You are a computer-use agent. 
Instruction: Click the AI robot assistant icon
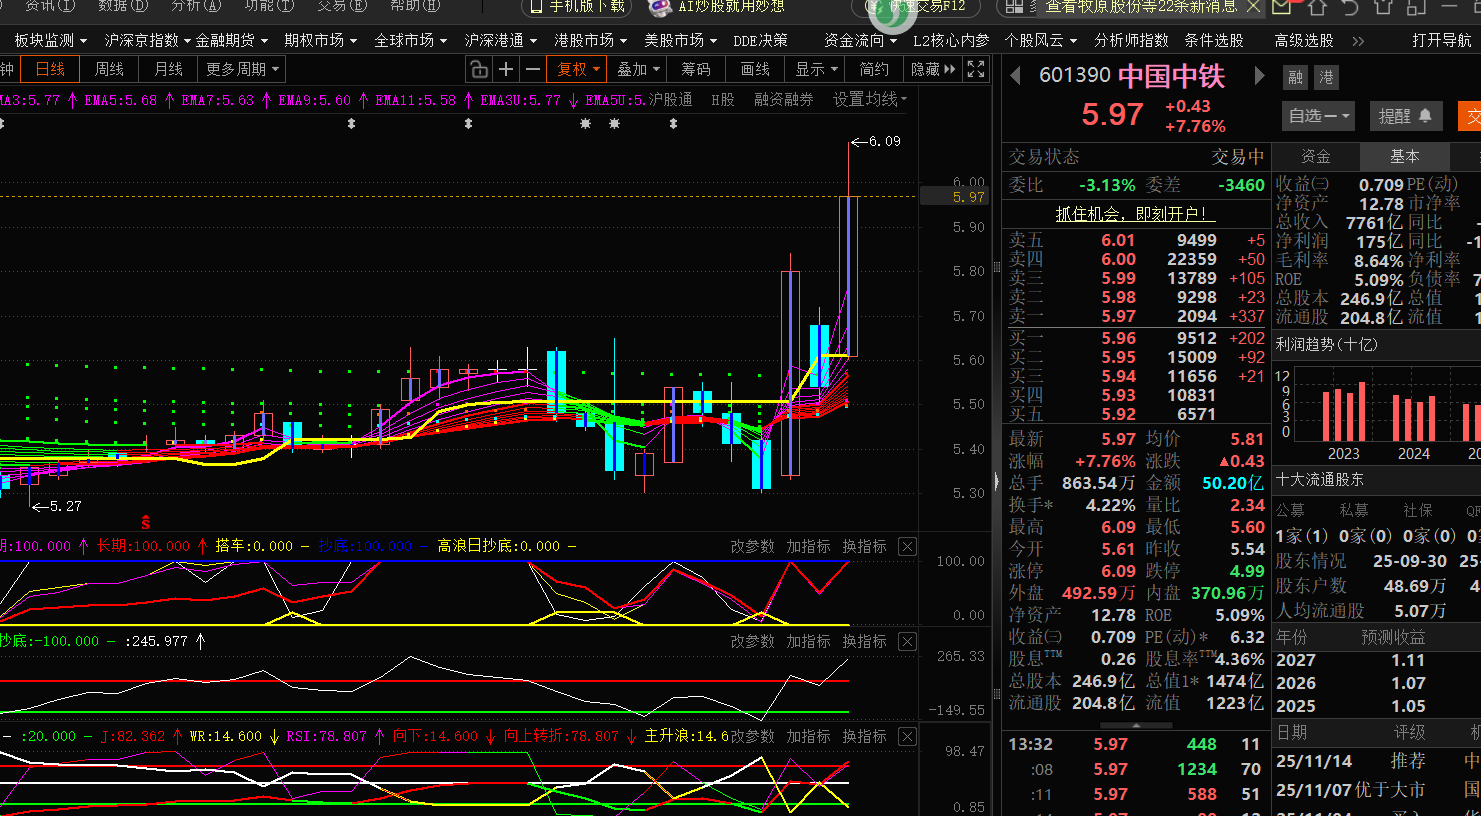[x=659, y=7]
